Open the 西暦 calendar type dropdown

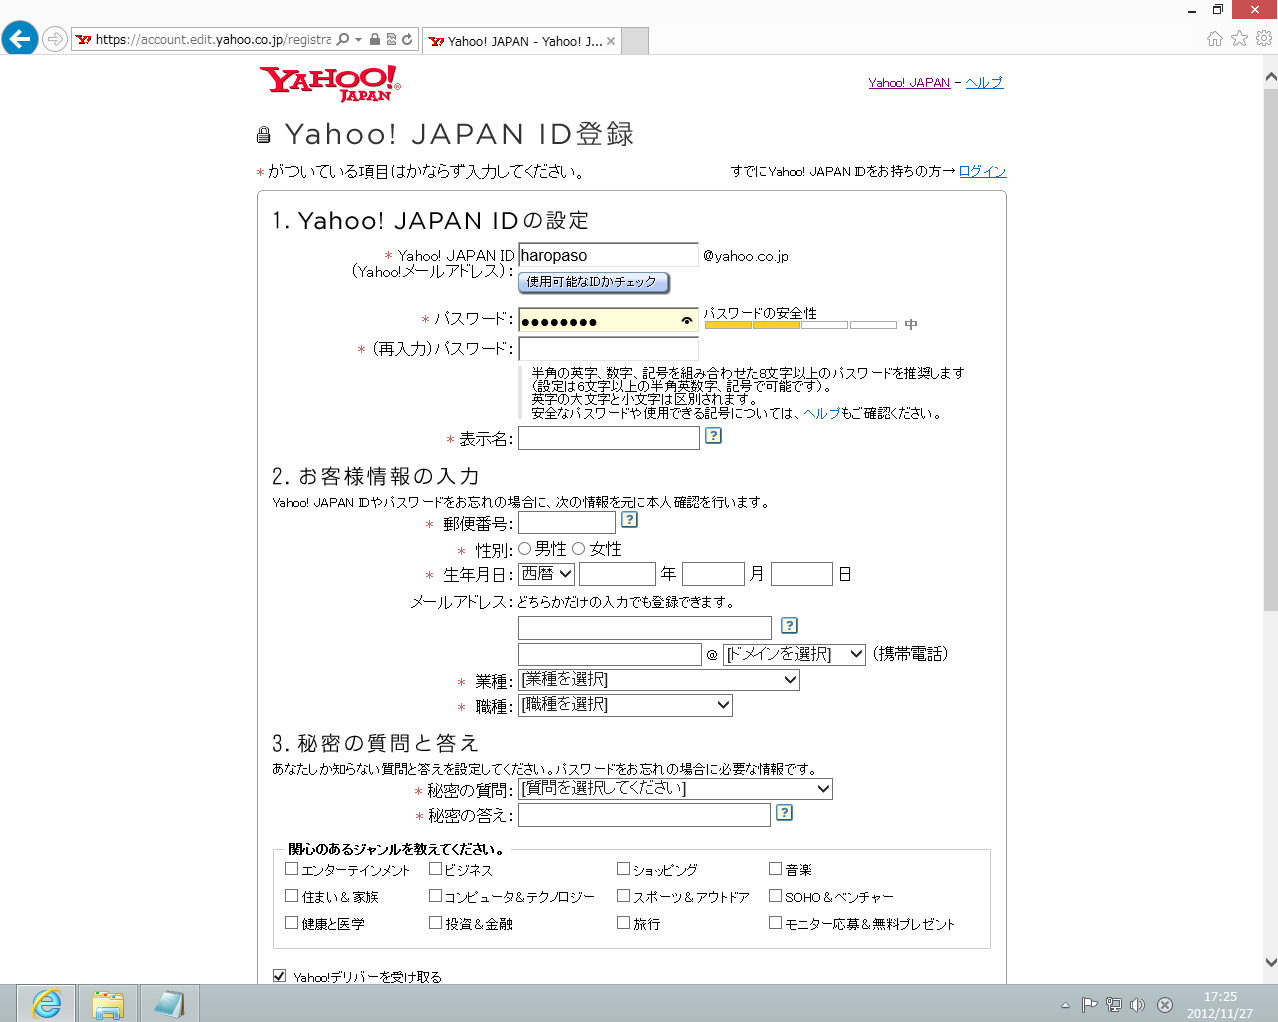click(547, 574)
